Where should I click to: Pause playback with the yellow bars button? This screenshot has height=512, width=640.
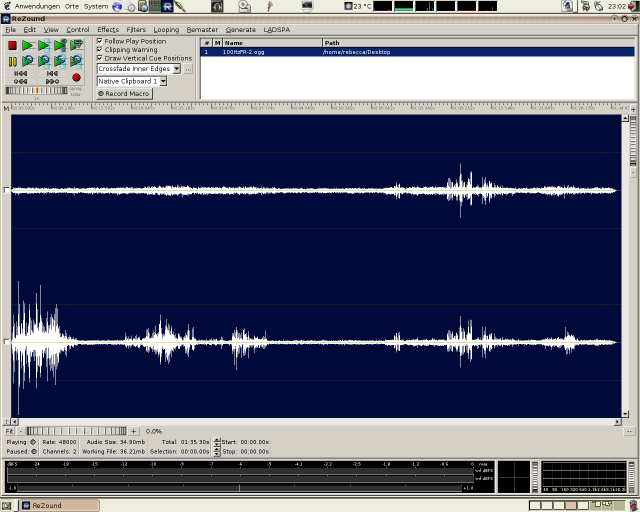point(12,61)
